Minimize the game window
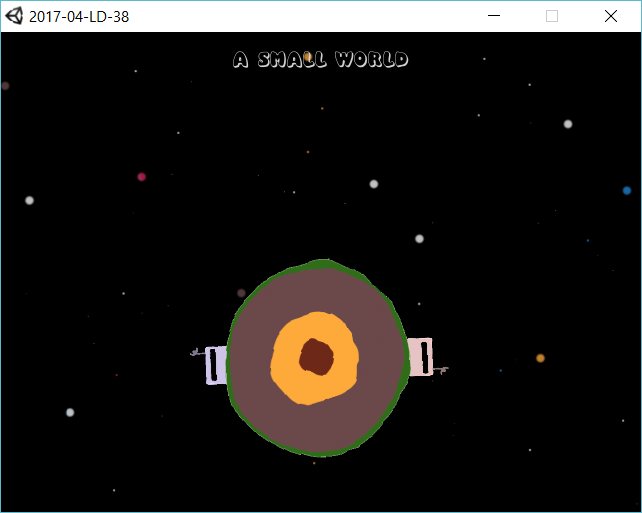This screenshot has width=642, height=513. tap(494, 16)
